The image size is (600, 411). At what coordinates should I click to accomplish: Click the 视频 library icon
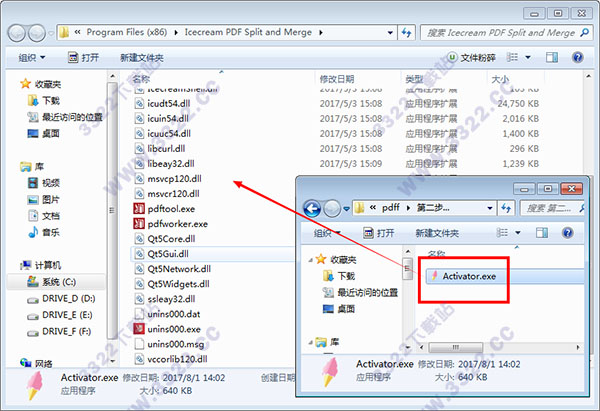(33, 183)
